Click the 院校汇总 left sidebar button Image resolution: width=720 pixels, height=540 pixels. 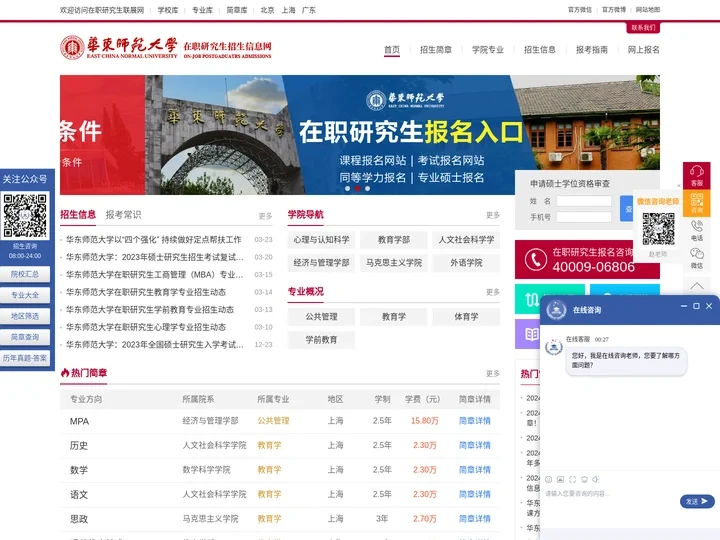pyautogui.click(x=25, y=274)
